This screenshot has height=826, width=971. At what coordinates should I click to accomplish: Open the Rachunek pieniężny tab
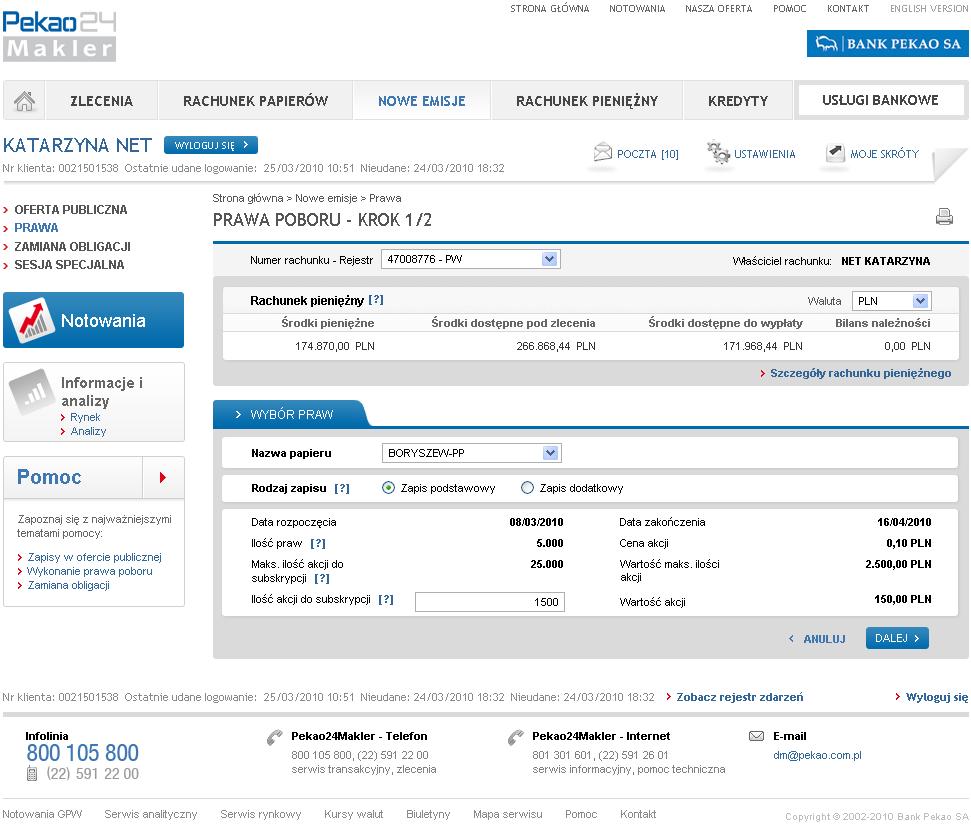point(586,100)
